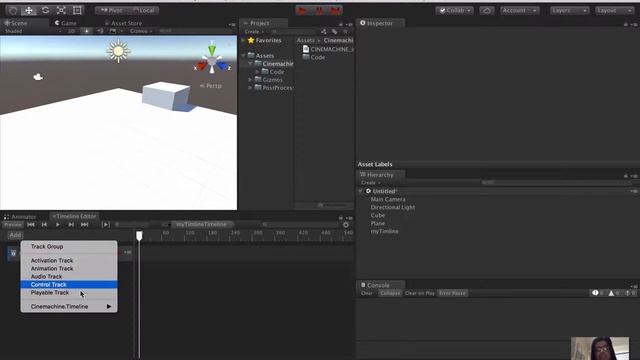
Task: Toggle Collapse in Console
Action: pos(390,293)
